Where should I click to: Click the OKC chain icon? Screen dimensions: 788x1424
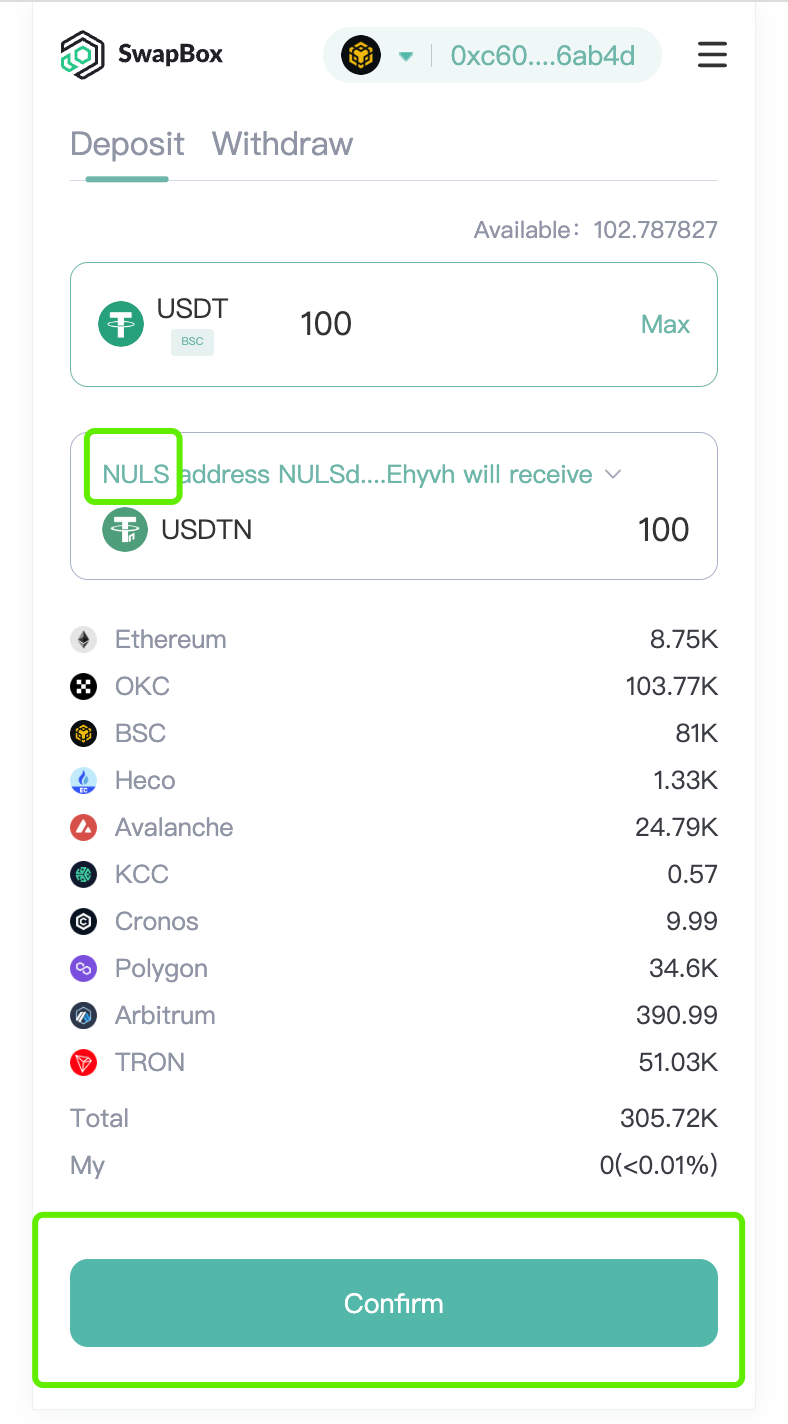pos(83,686)
